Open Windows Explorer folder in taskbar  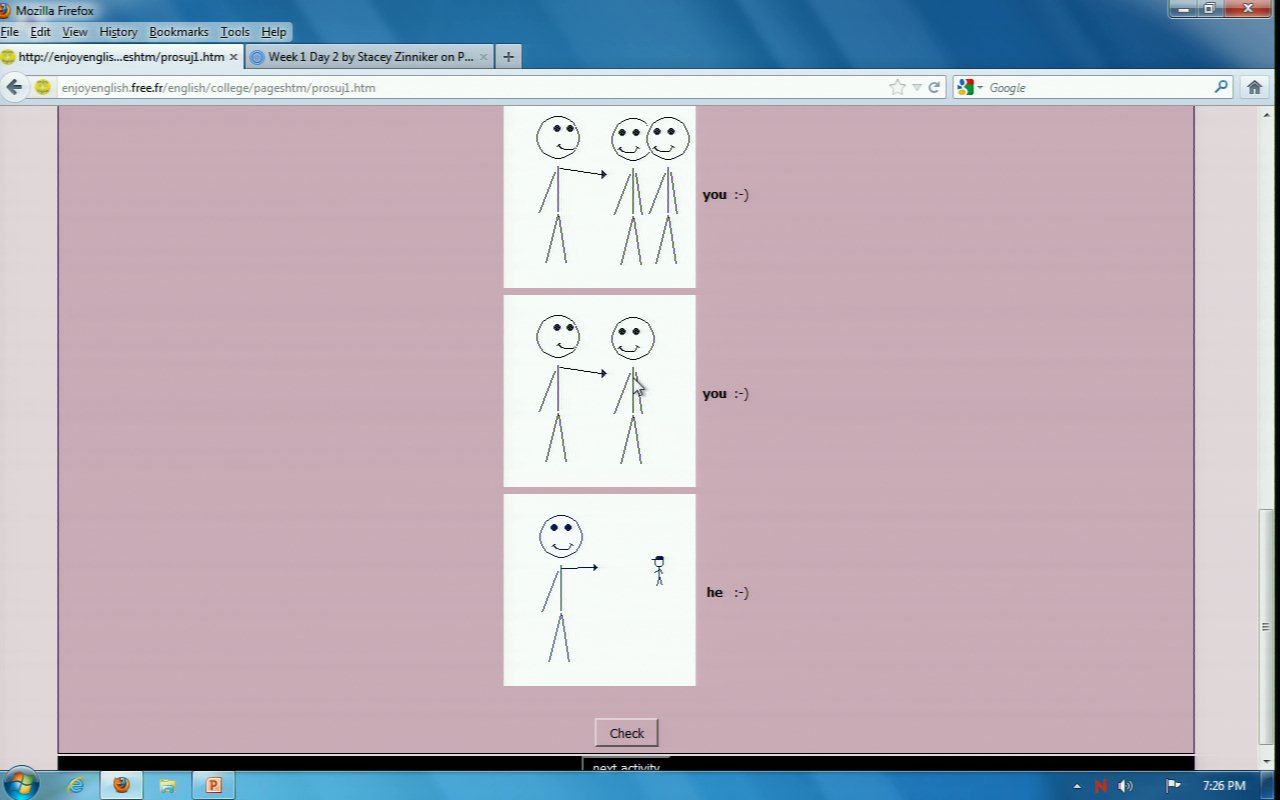tap(167, 785)
